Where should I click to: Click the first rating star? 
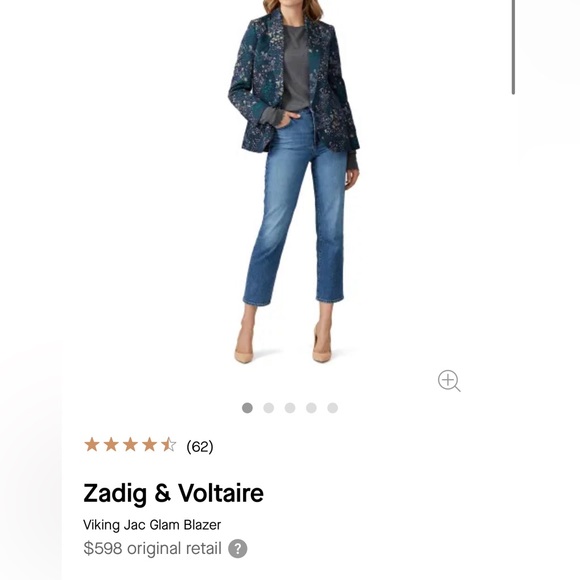[92, 445]
